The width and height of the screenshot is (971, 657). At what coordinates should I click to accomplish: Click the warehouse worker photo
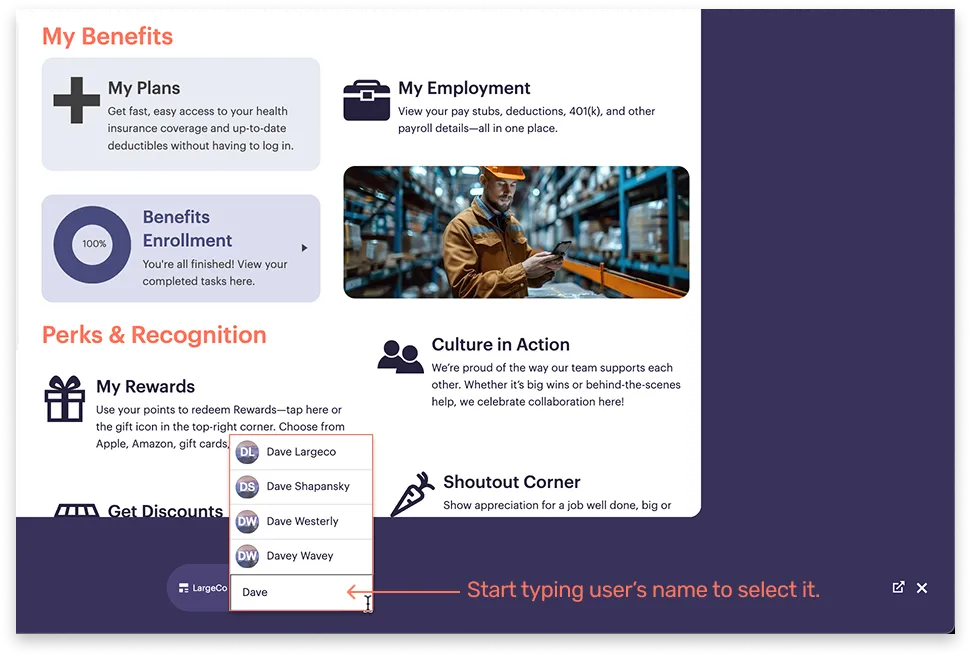pyautogui.click(x=516, y=232)
